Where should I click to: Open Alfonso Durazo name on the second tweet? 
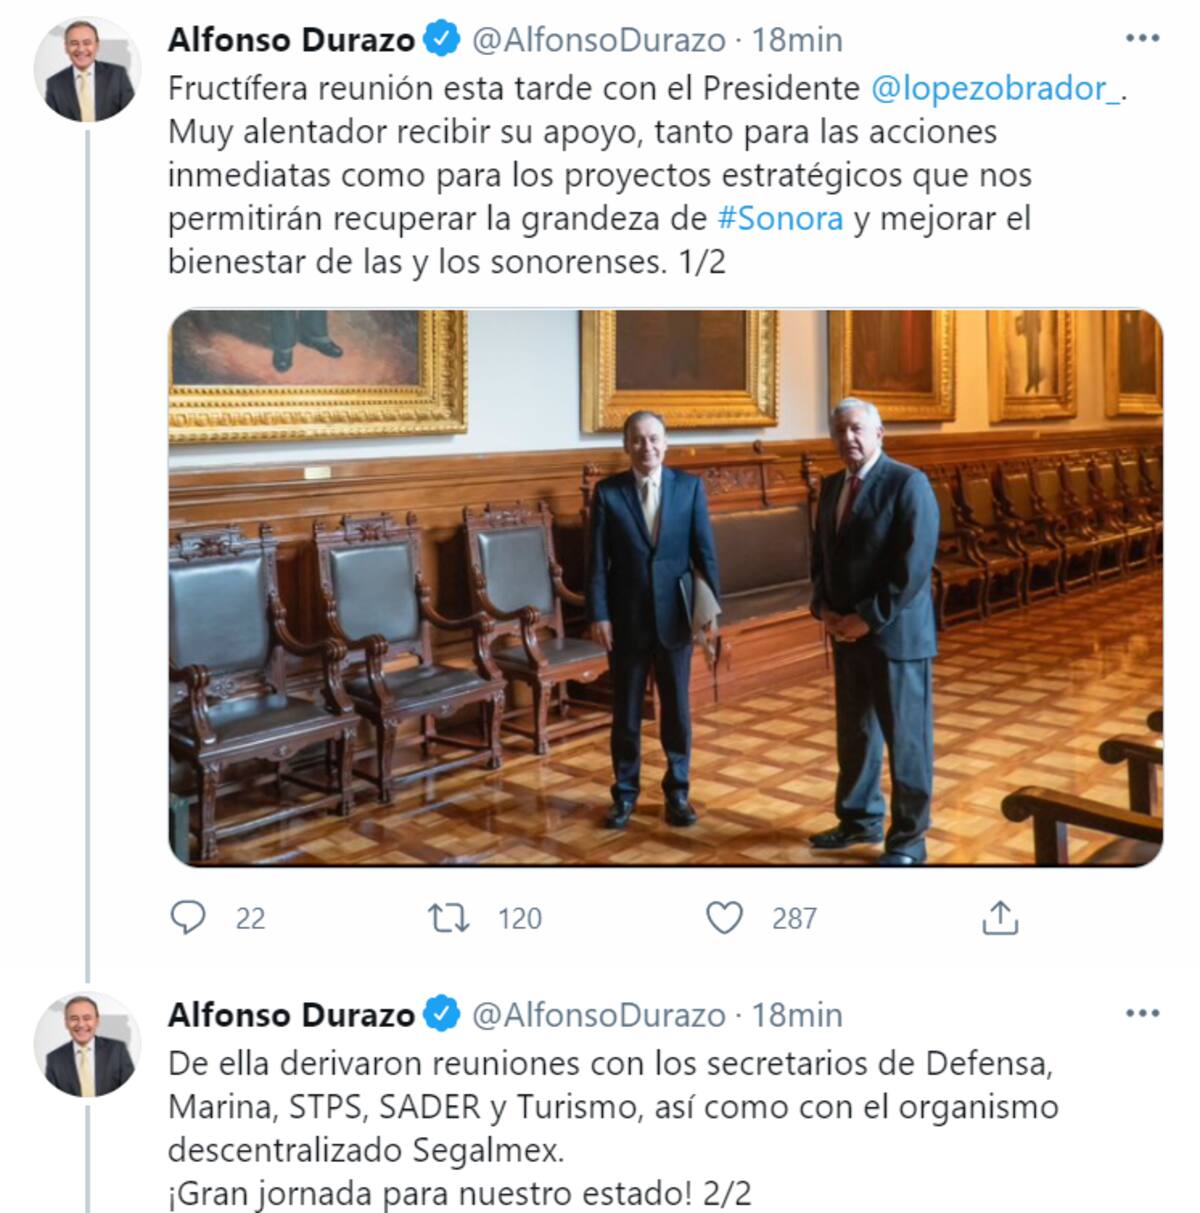click(291, 1014)
